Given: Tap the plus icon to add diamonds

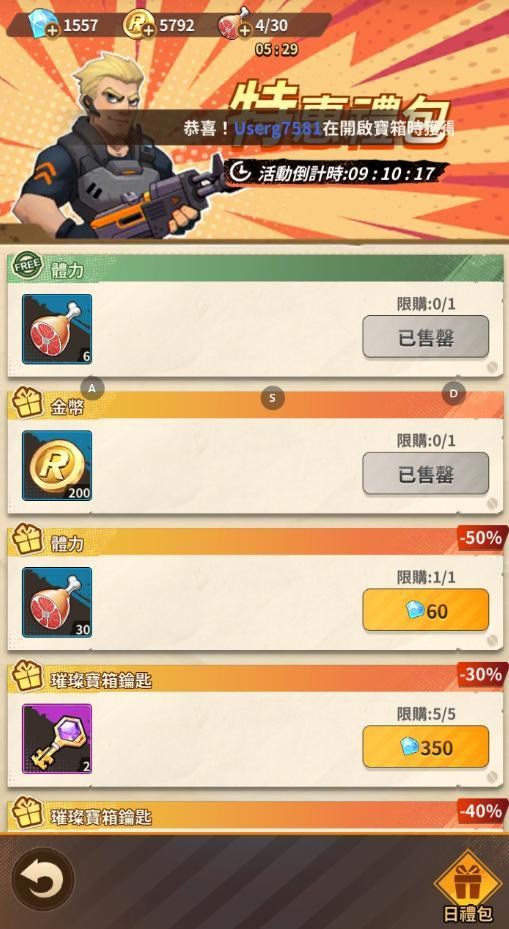Looking at the screenshot, I should tap(53, 31).
